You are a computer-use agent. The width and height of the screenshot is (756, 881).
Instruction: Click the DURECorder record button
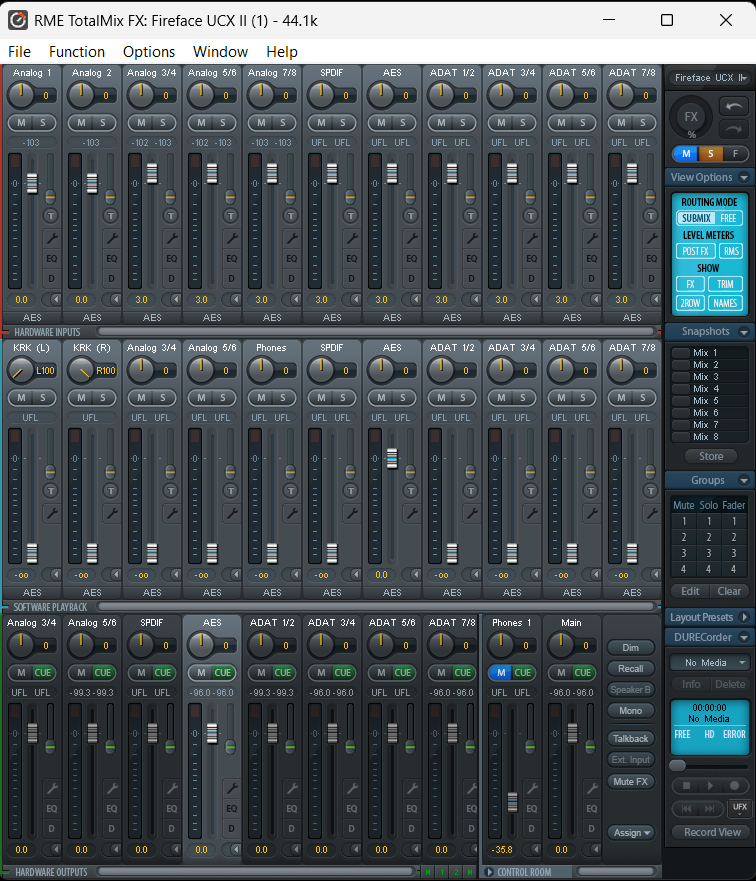click(x=734, y=785)
